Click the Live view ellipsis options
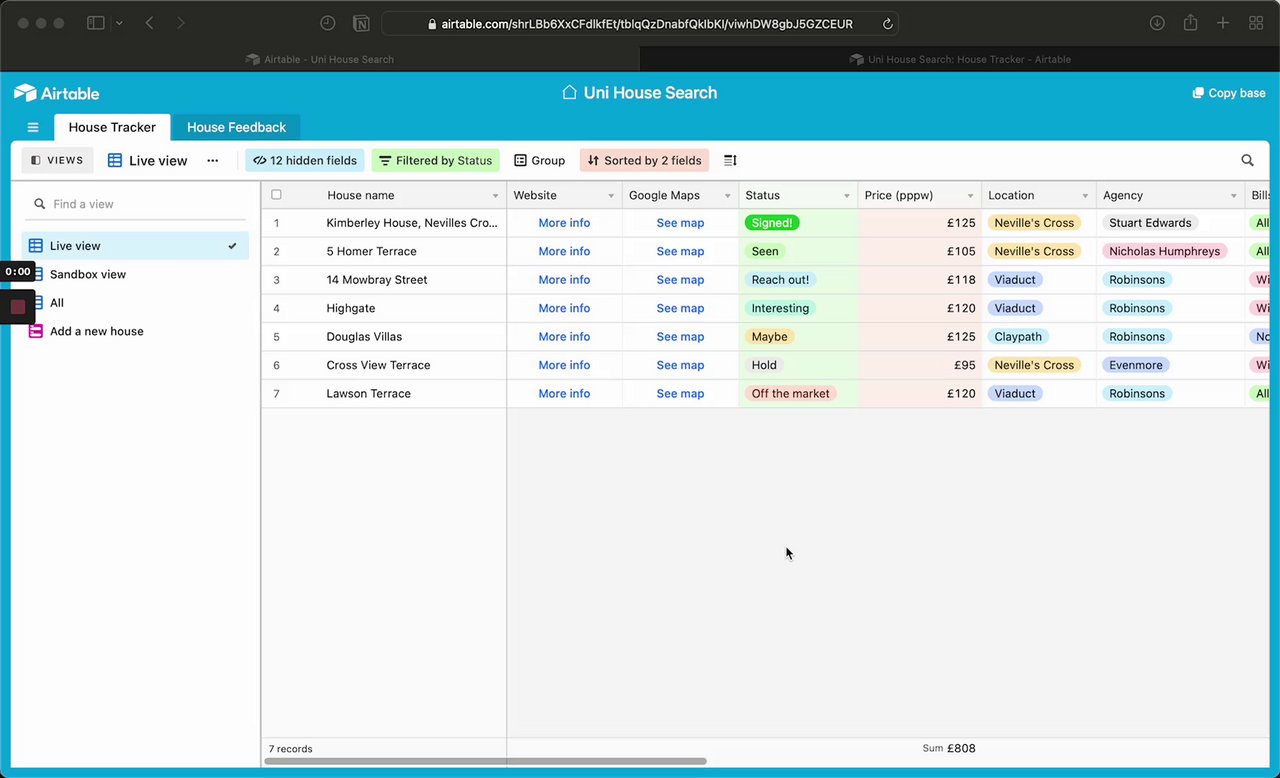Image resolution: width=1280 pixels, height=778 pixels. coord(212,160)
